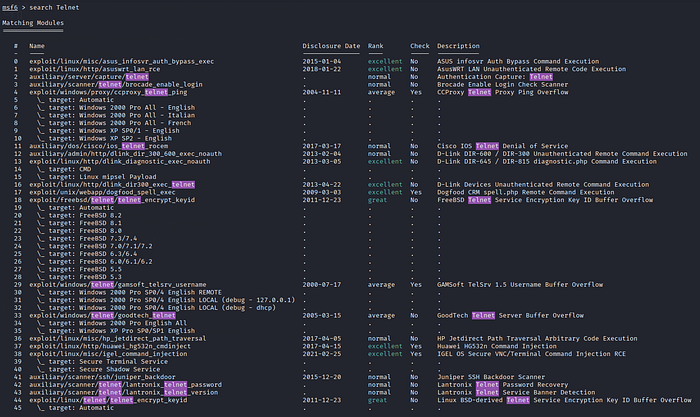Select exploit/linux/http/asuswrt_lan_rce module name
700x417 pixels.
coord(95,69)
